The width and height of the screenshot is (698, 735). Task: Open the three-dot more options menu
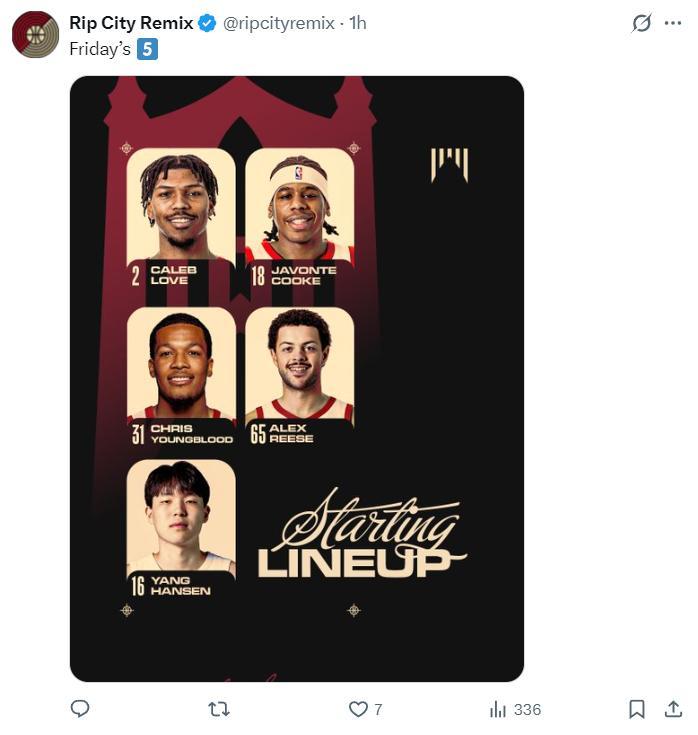pyautogui.click(x=673, y=23)
